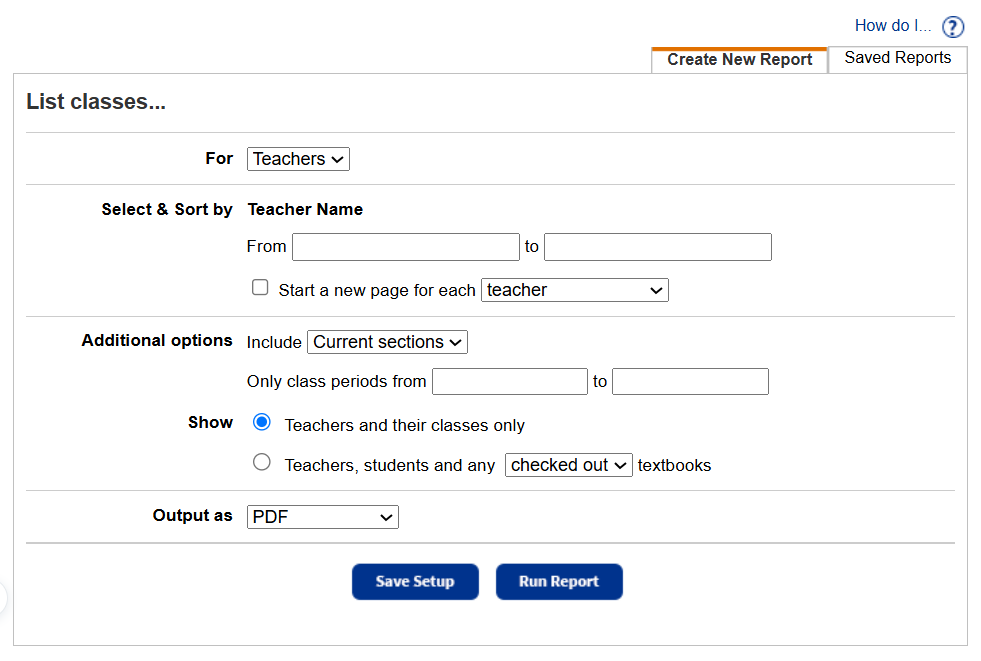Screen dimensions: 981x661
Task: Click the Run Report button
Action: click(x=559, y=582)
